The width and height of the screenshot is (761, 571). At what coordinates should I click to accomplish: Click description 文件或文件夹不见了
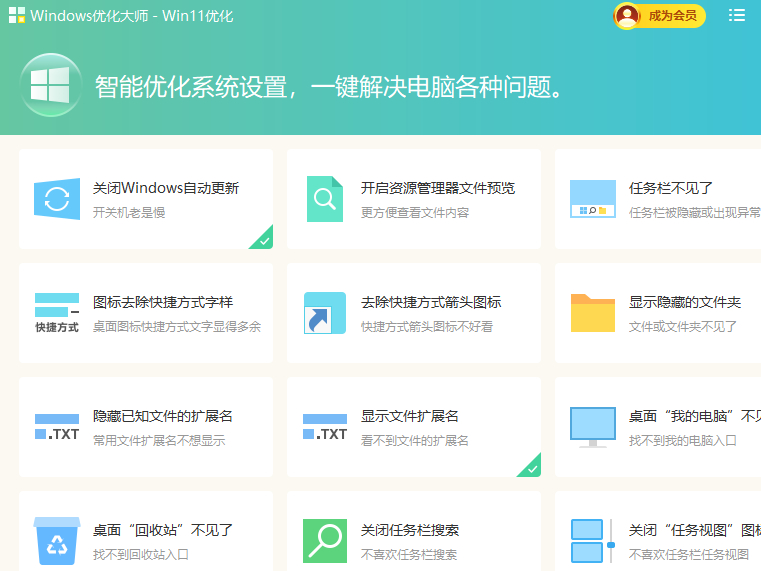coord(682,326)
